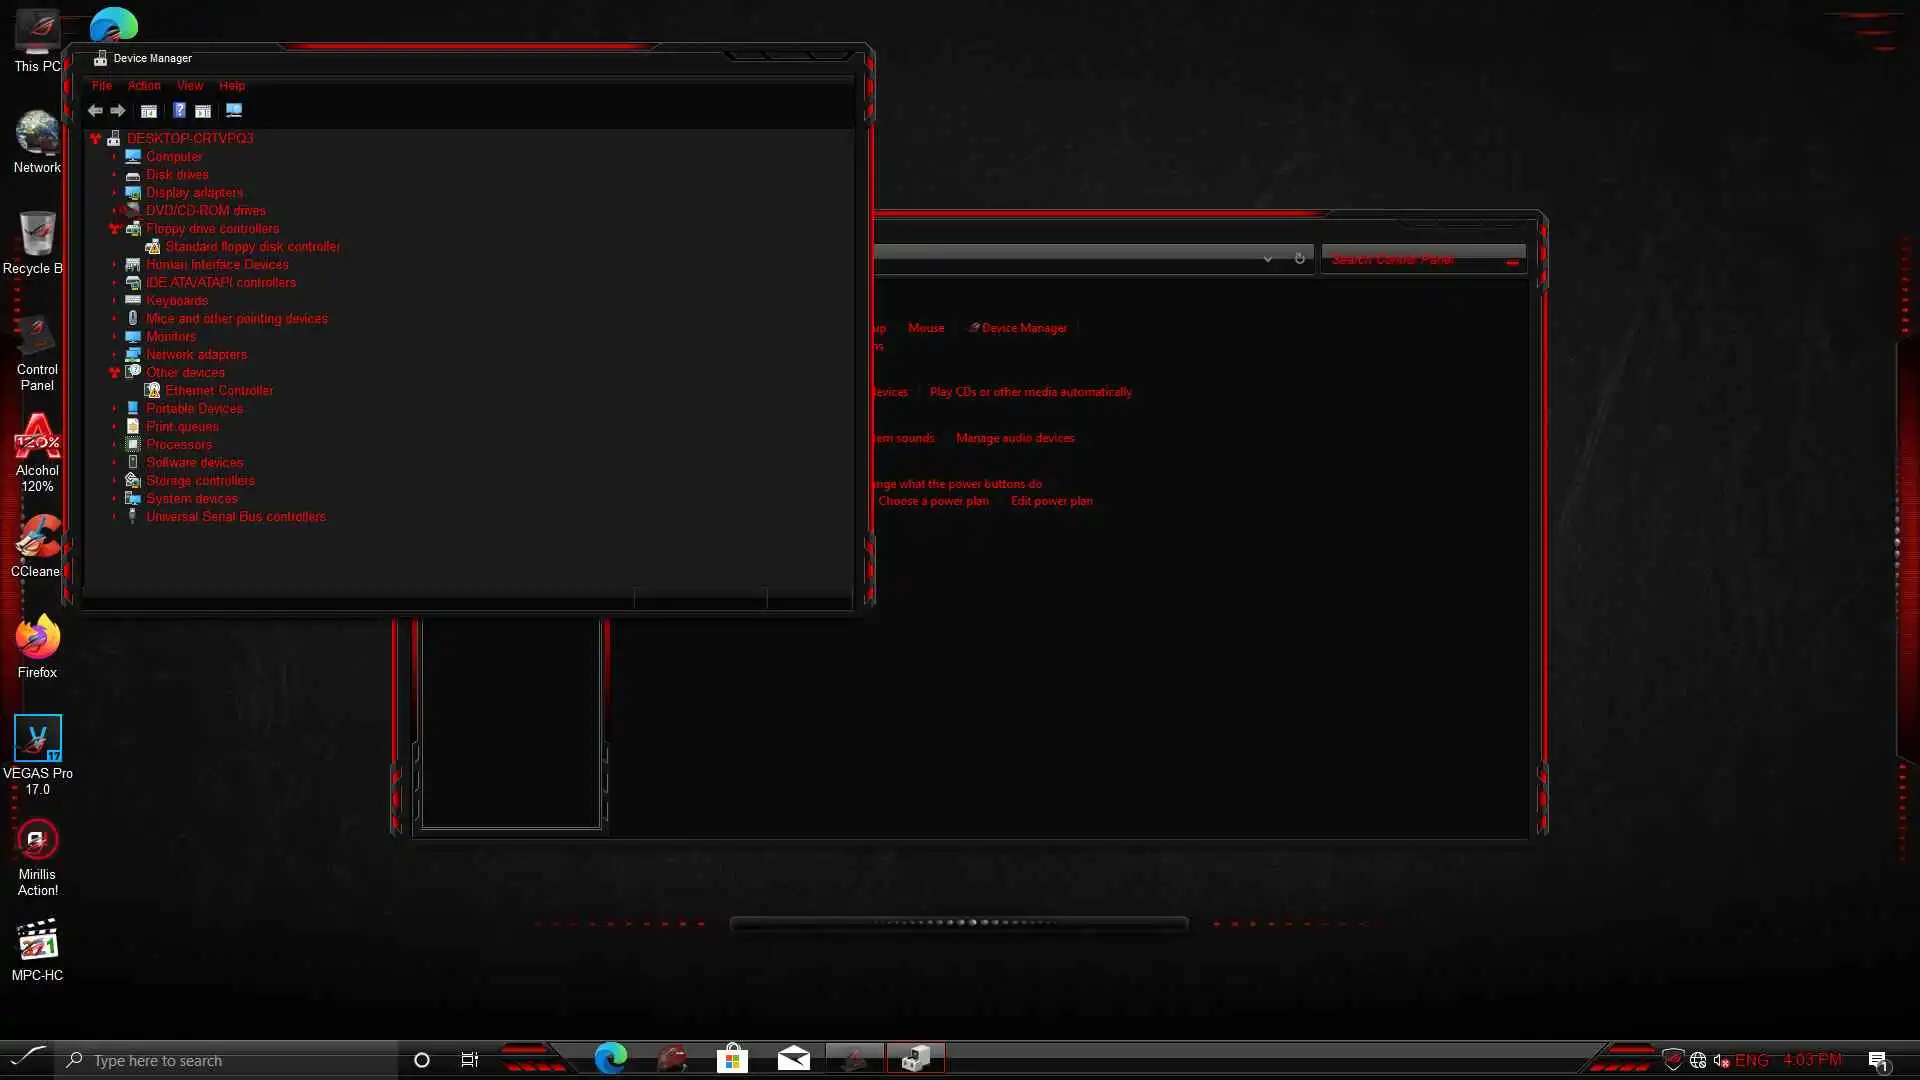Click the Forward arrow in Device Manager toolbar
Screen dimensions: 1920x1080
point(118,111)
